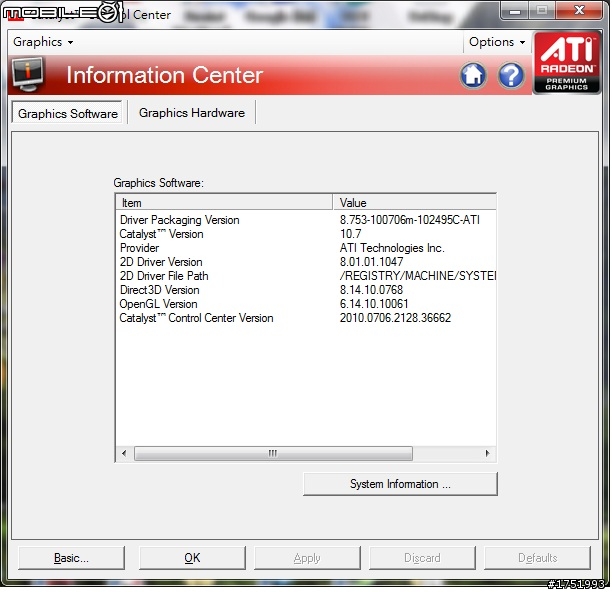612x592 pixels.
Task: Open the Options dropdown menu
Action: click(497, 42)
